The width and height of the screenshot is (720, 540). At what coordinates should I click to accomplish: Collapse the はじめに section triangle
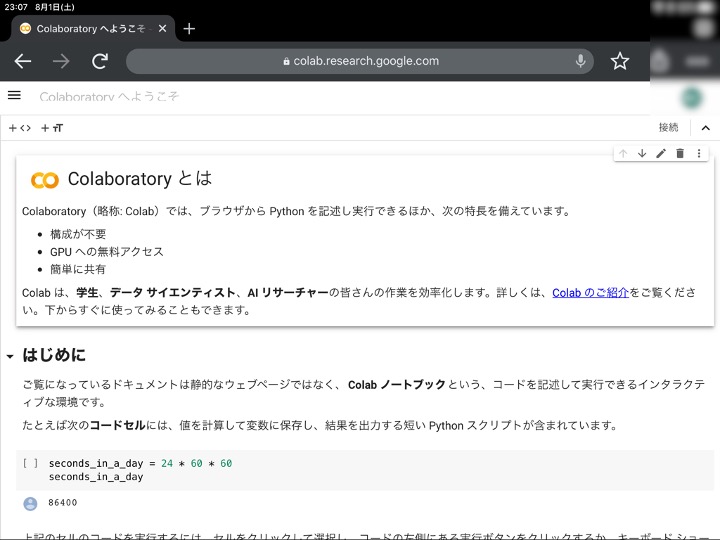pos(10,356)
